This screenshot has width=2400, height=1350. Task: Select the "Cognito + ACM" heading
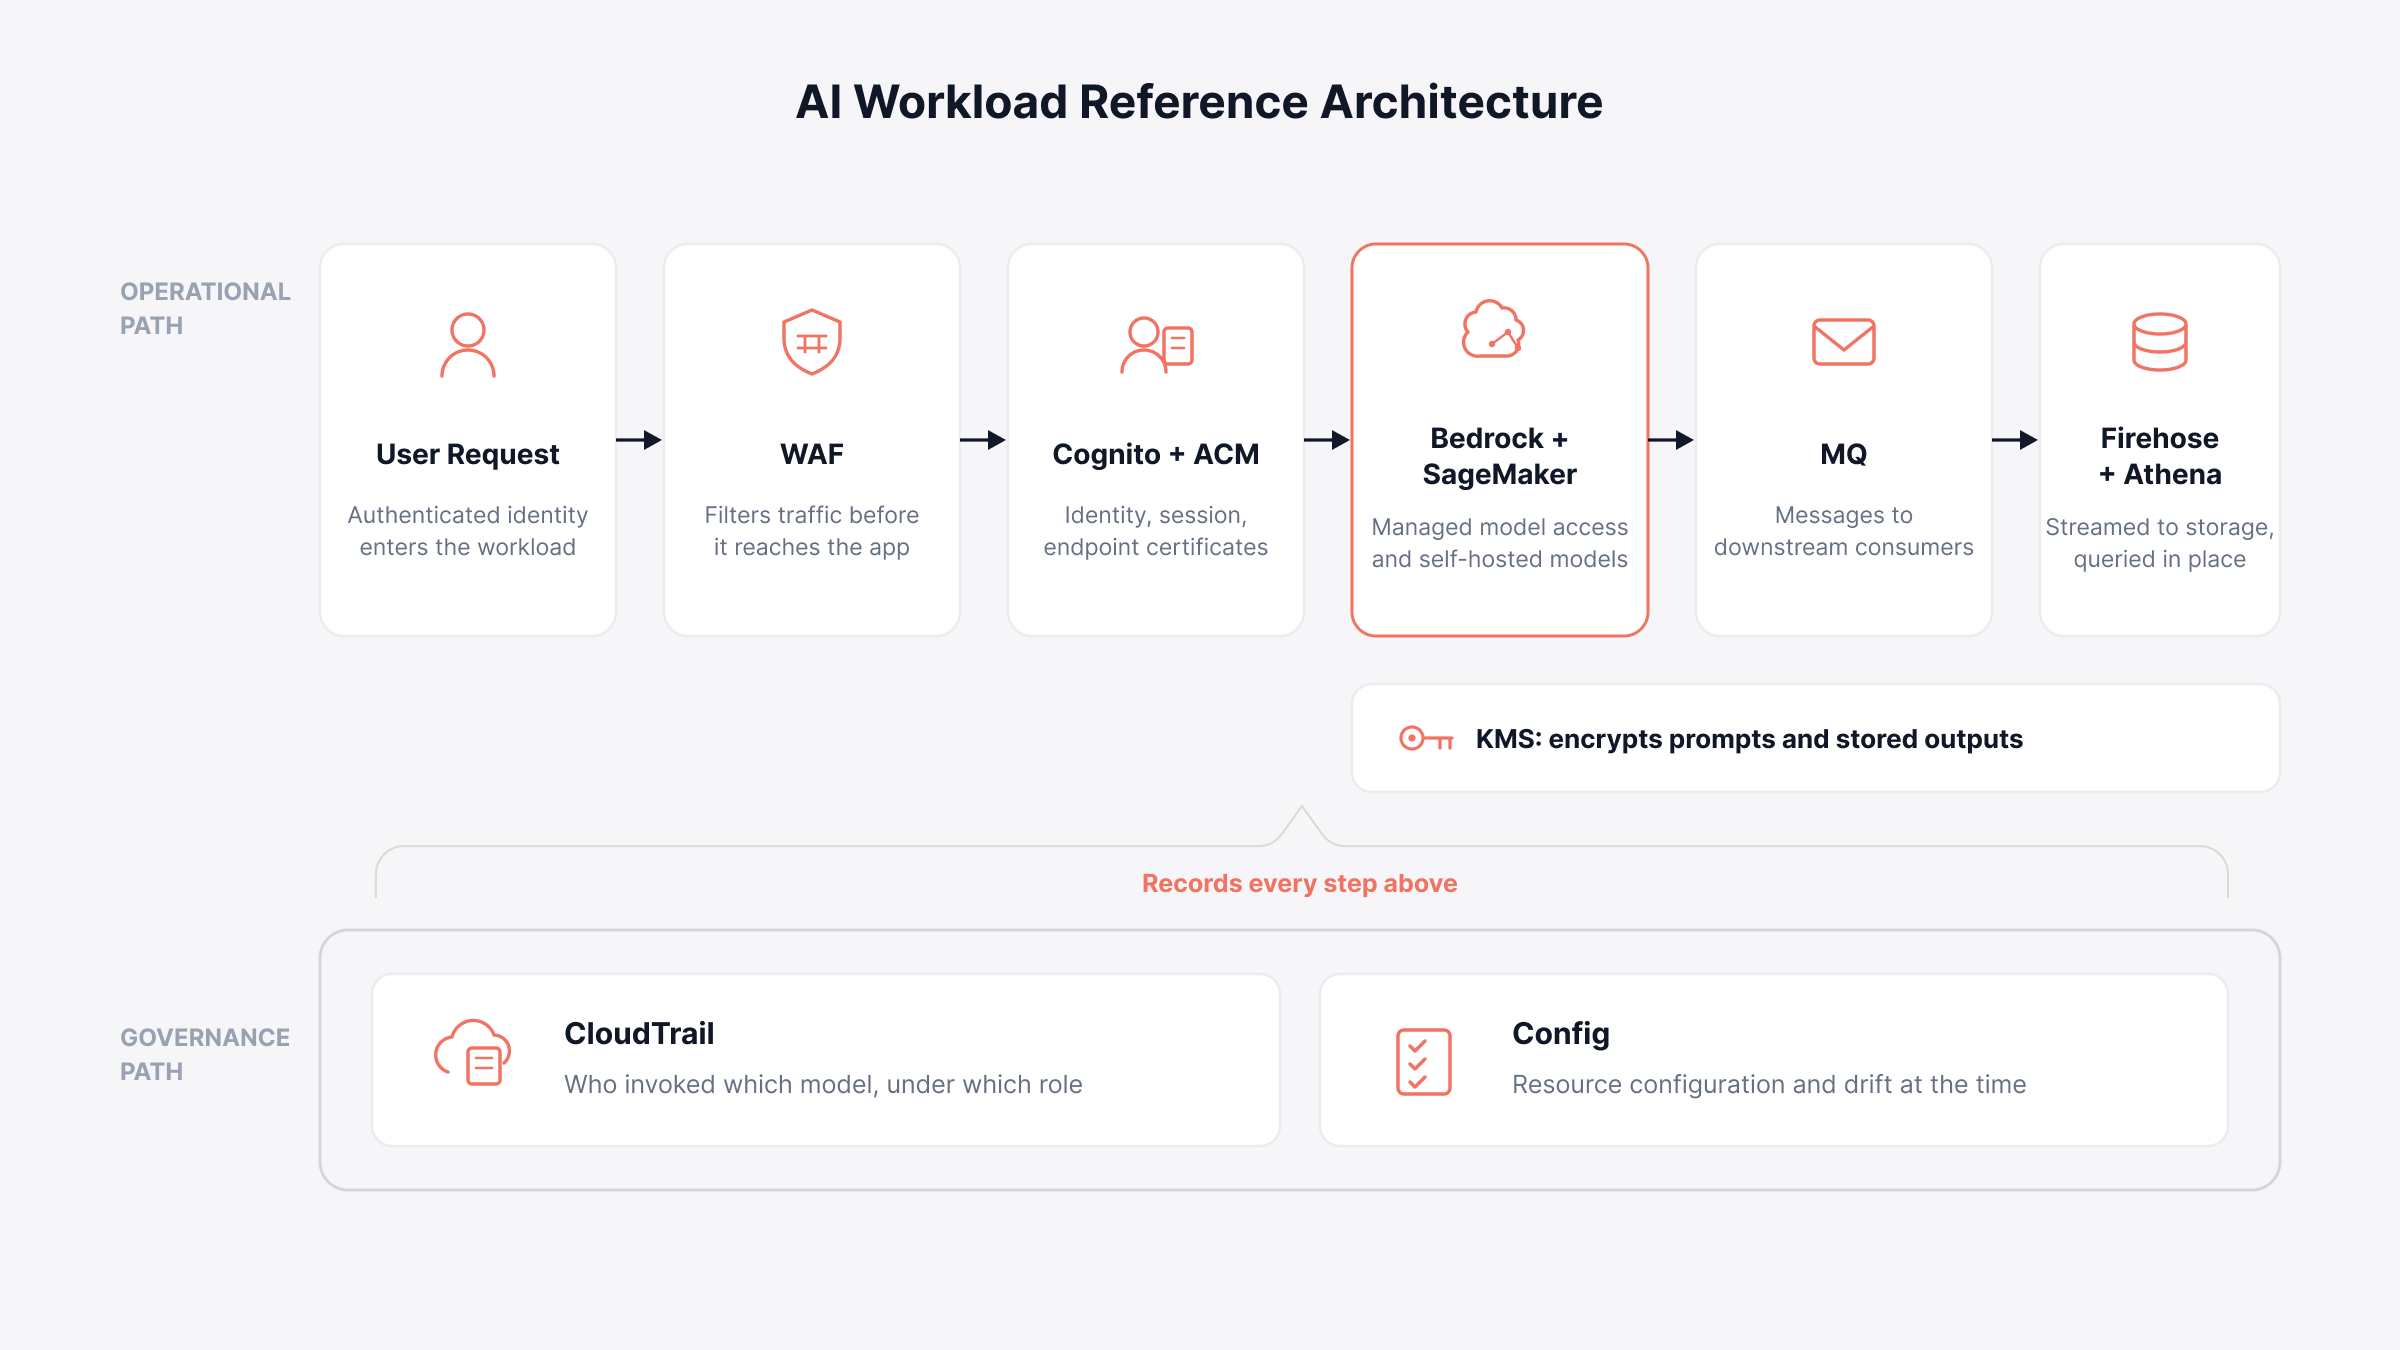pyautogui.click(x=1156, y=454)
